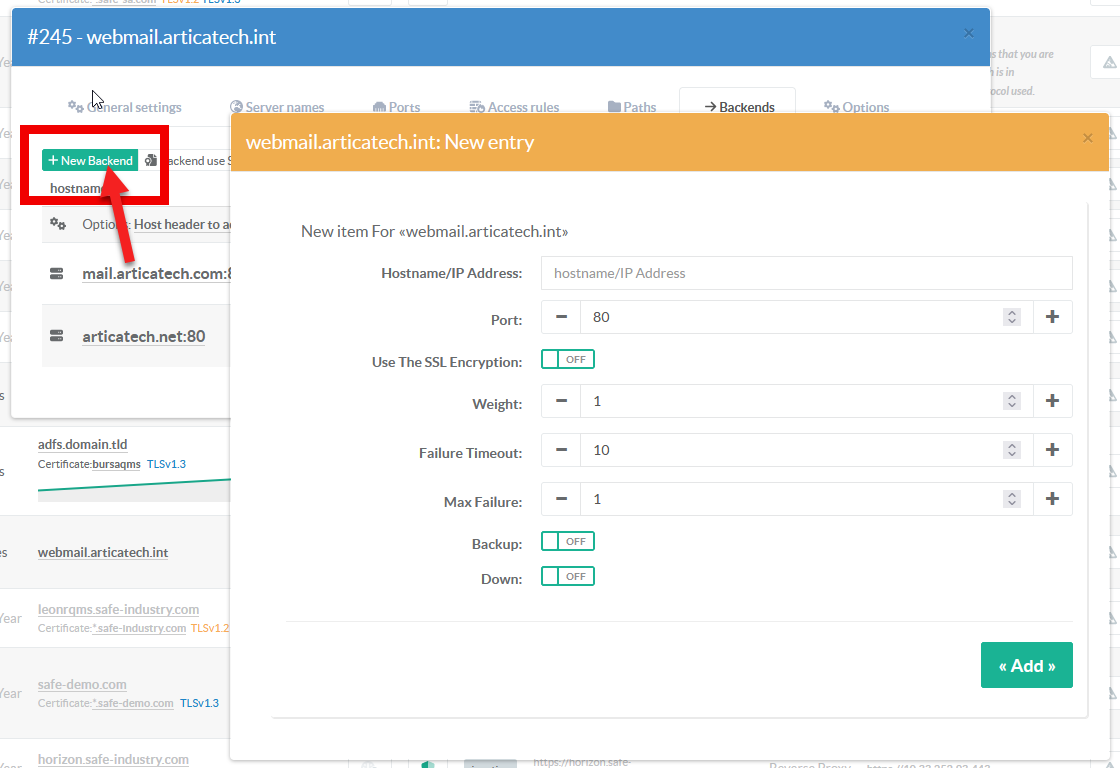
Task: Click the gears icon beside Options row
Action: (58, 224)
